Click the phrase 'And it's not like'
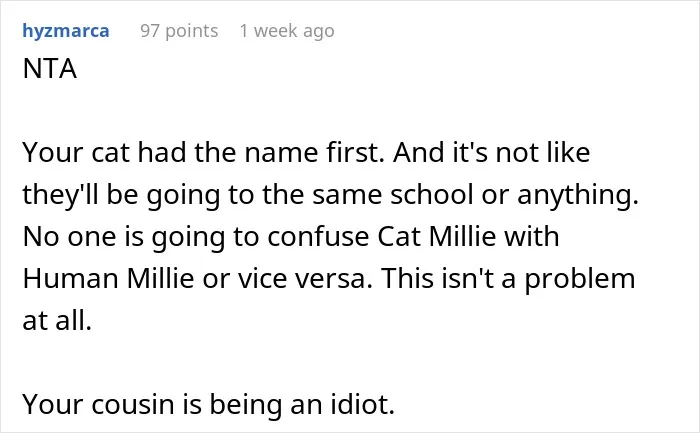The image size is (700, 433). [492, 153]
